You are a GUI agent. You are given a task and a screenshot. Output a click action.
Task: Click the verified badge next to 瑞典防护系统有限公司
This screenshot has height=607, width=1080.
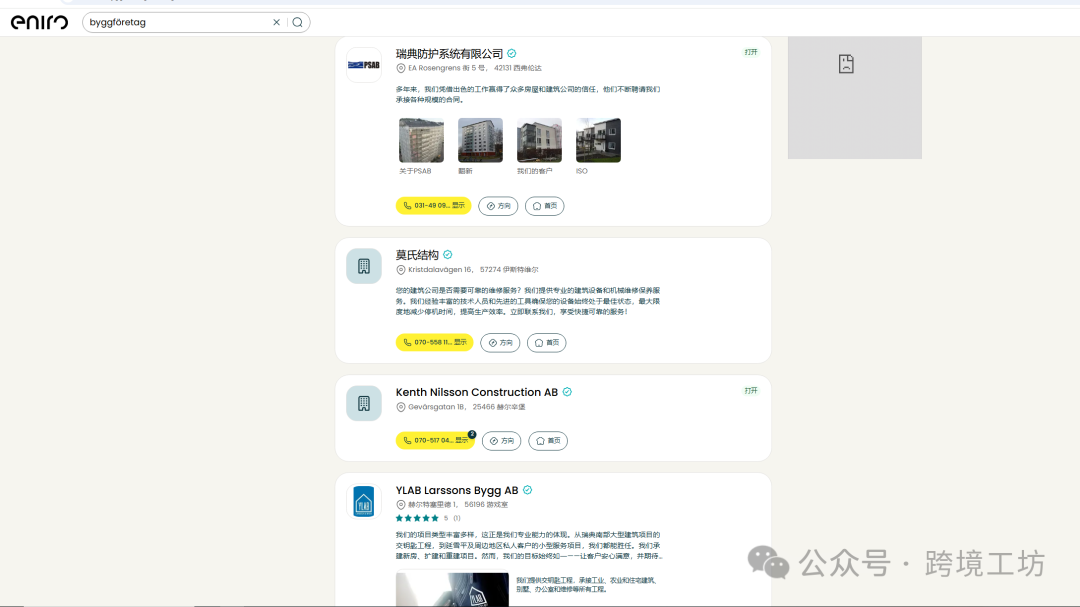(510, 54)
